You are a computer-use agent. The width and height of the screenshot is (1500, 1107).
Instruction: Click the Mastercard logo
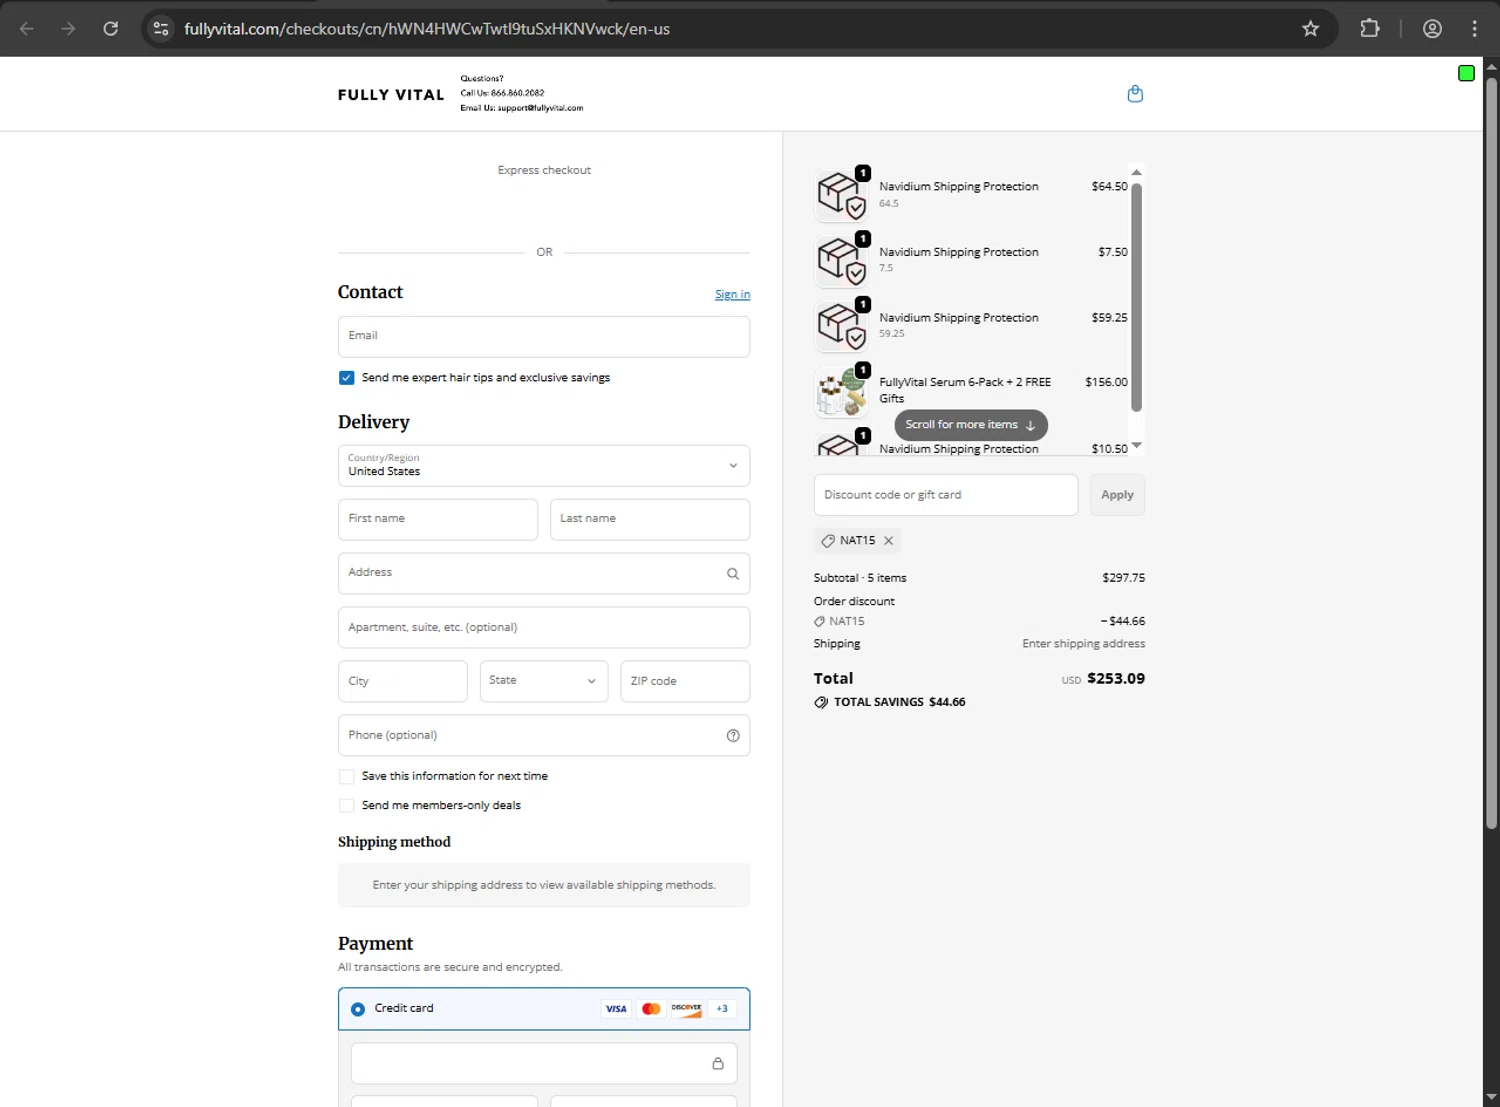pyautogui.click(x=651, y=1009)
